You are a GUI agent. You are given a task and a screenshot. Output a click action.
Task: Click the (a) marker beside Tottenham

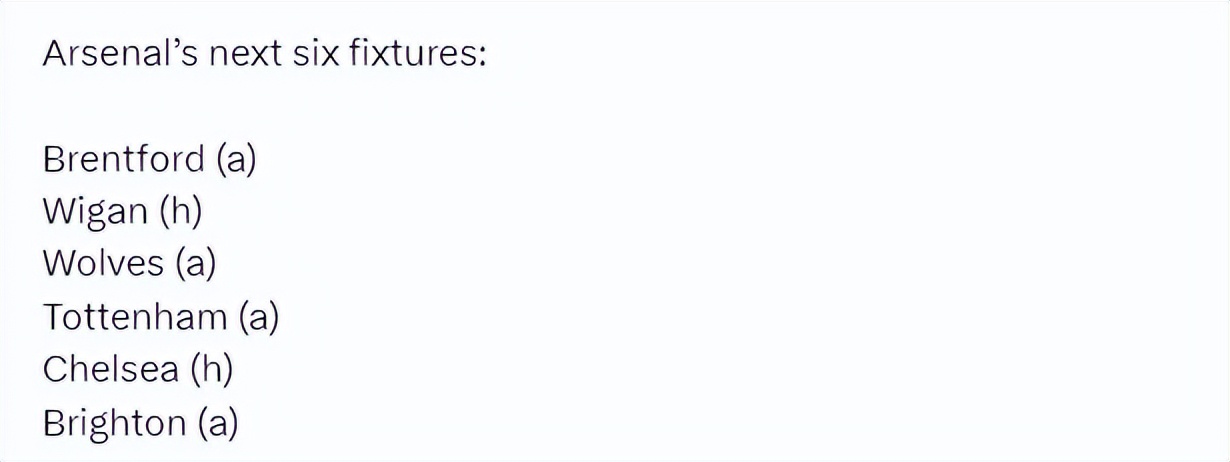[258, 317]
